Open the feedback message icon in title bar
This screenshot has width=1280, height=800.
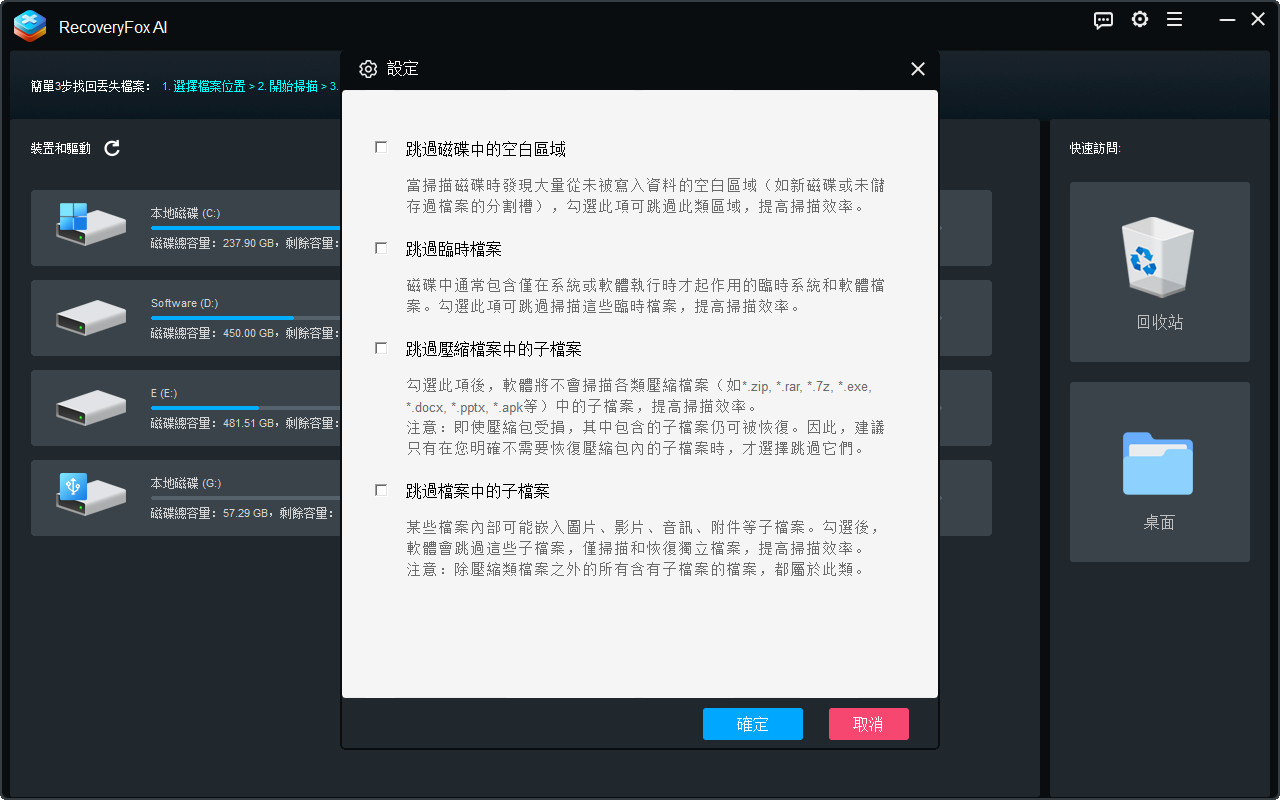tap(1103, 19)
